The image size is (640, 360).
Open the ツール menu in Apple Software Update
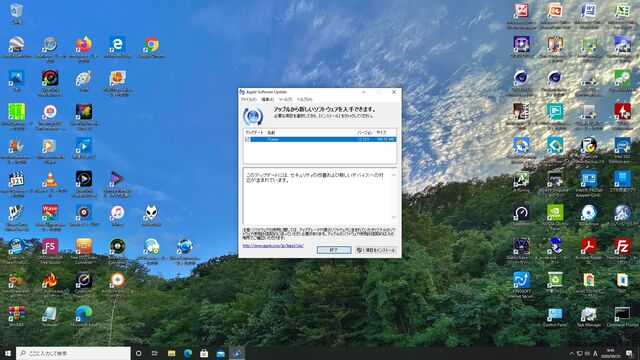285,99
